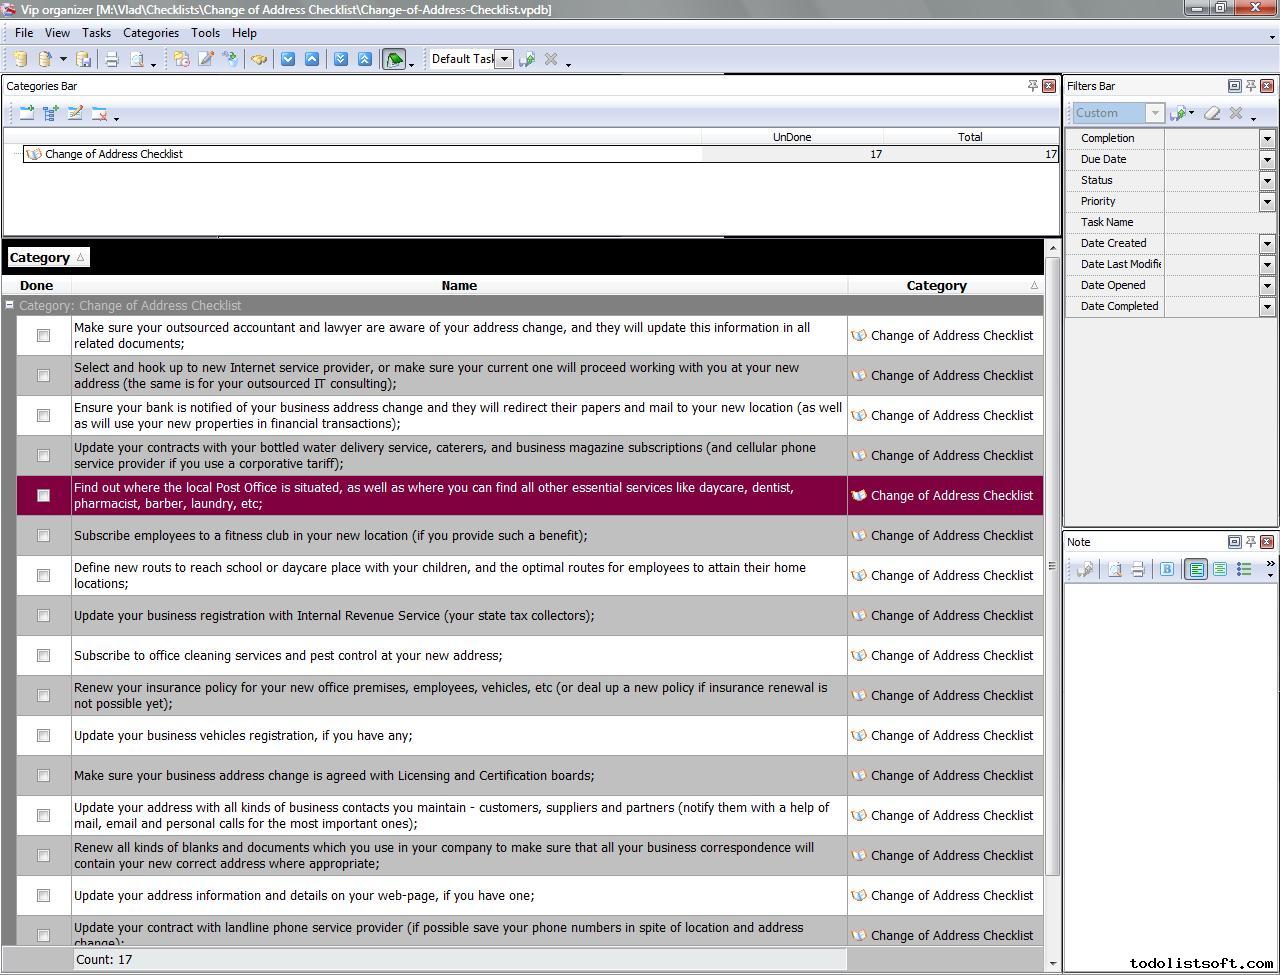Open the Tools menu
1280x975 pixels.
[205, 33]
